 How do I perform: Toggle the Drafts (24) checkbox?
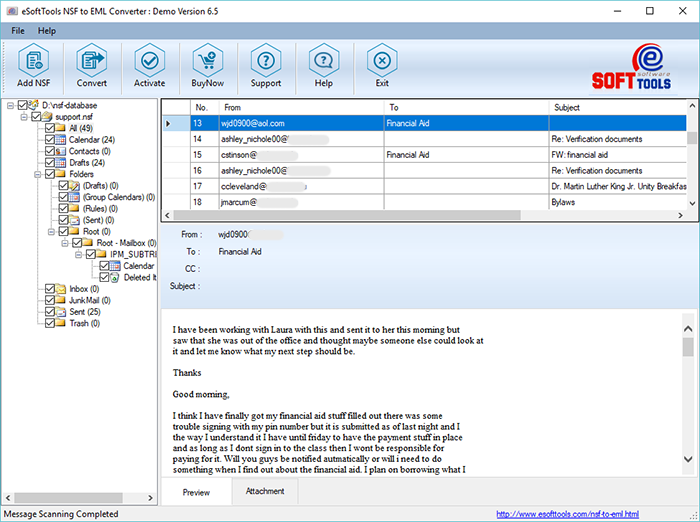tap(50, 163)
